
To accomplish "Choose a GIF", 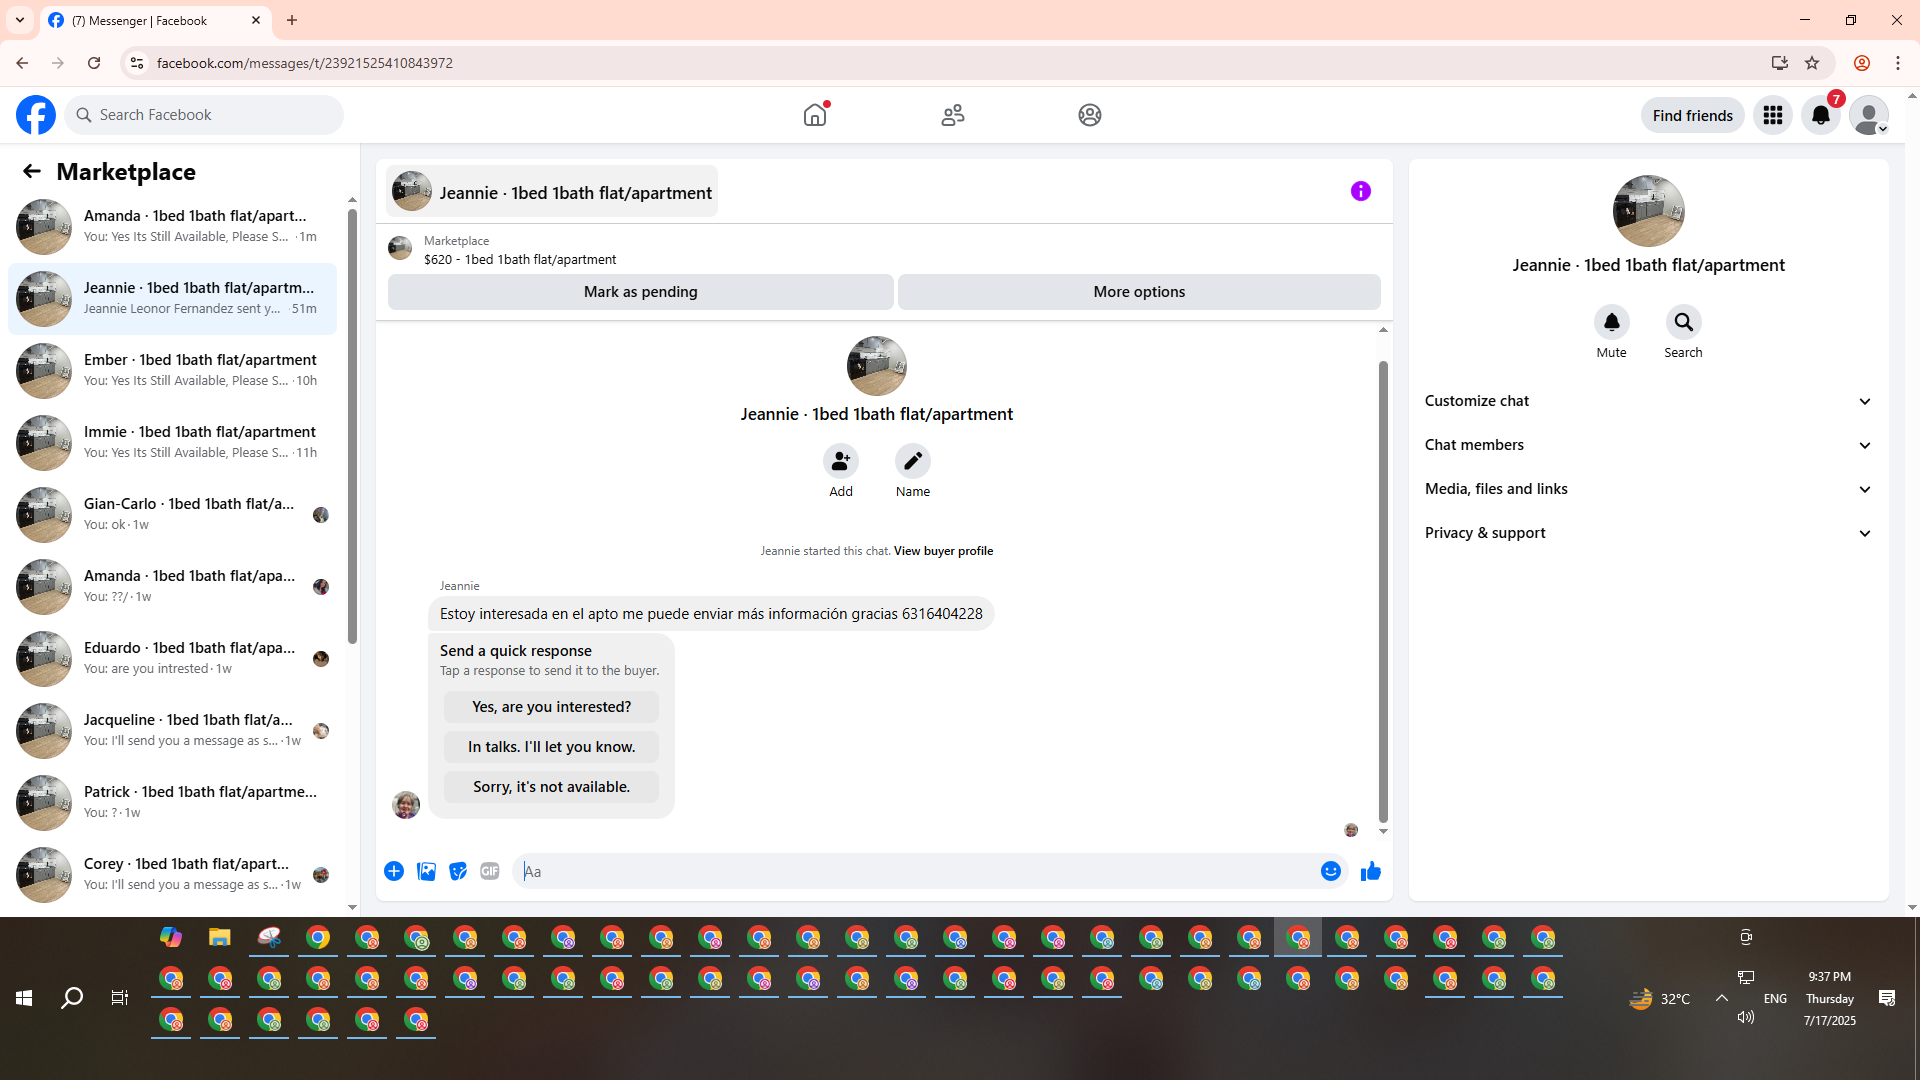I will tap(490, 871).
